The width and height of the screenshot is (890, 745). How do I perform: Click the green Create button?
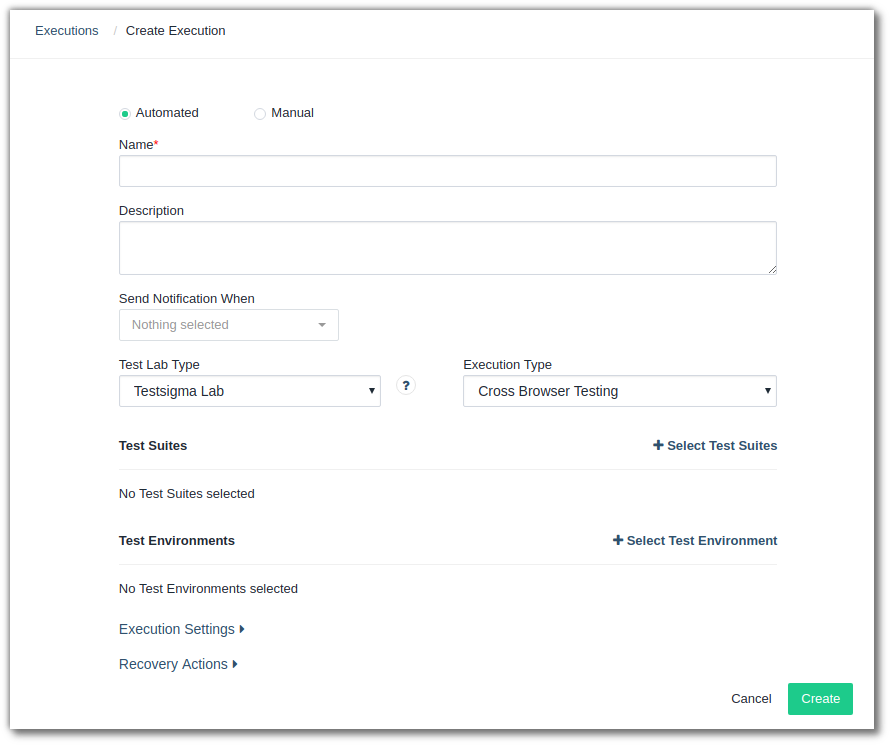pos(820,698)
